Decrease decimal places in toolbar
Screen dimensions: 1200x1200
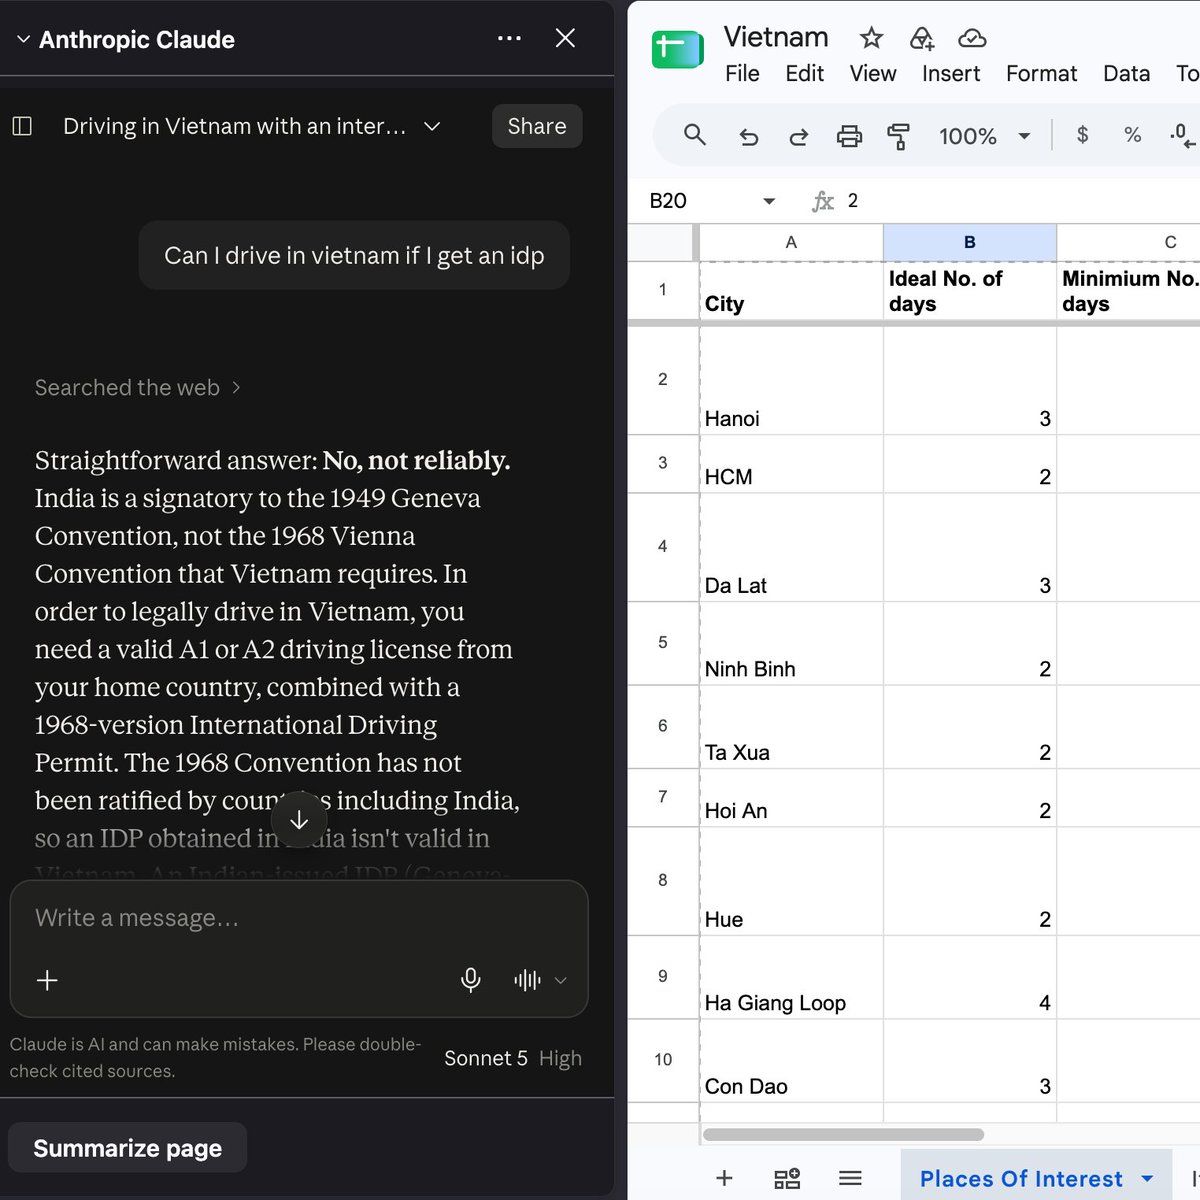point(1181,135)
